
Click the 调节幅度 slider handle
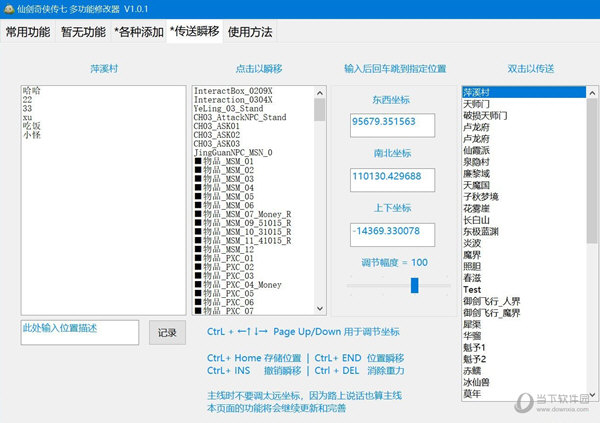[x=414, y=286]
